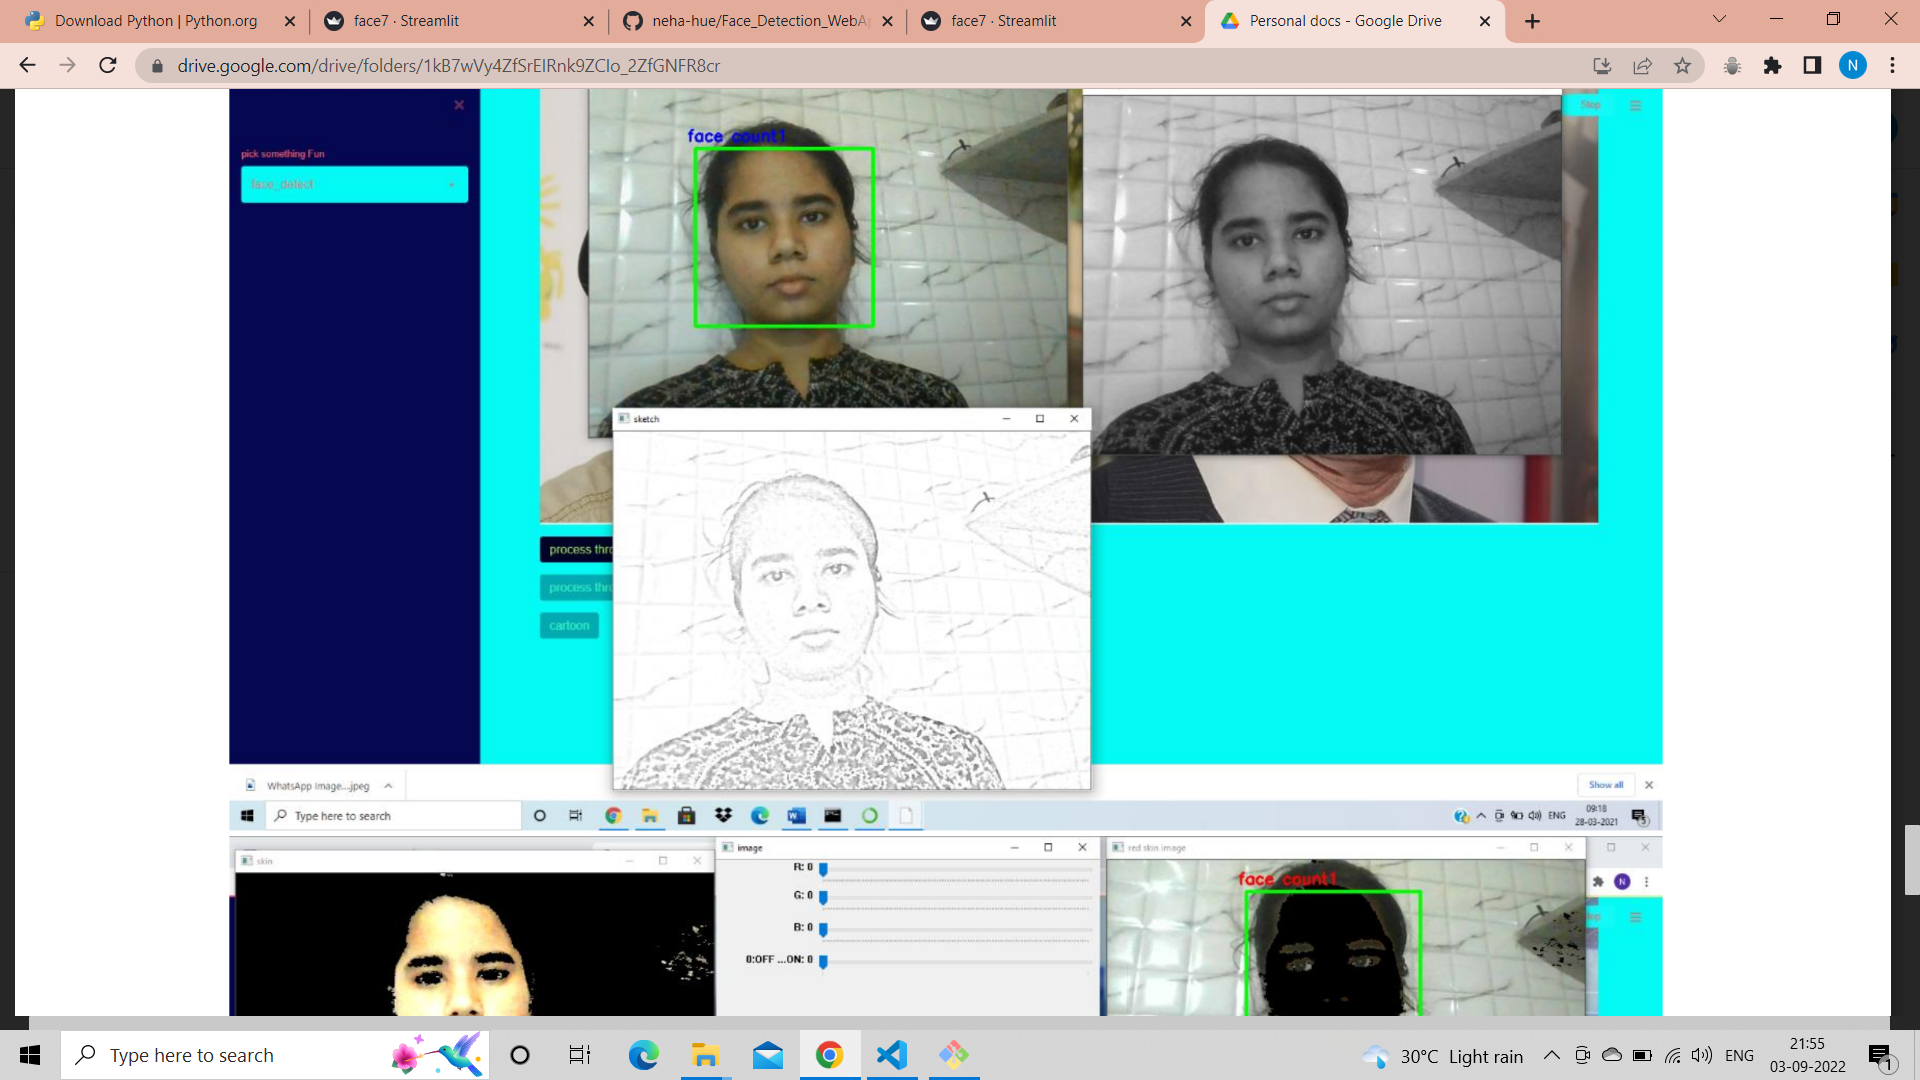Click the Windows taskbar search box
This screenshot has width=1920, height=1080.
275,1055
